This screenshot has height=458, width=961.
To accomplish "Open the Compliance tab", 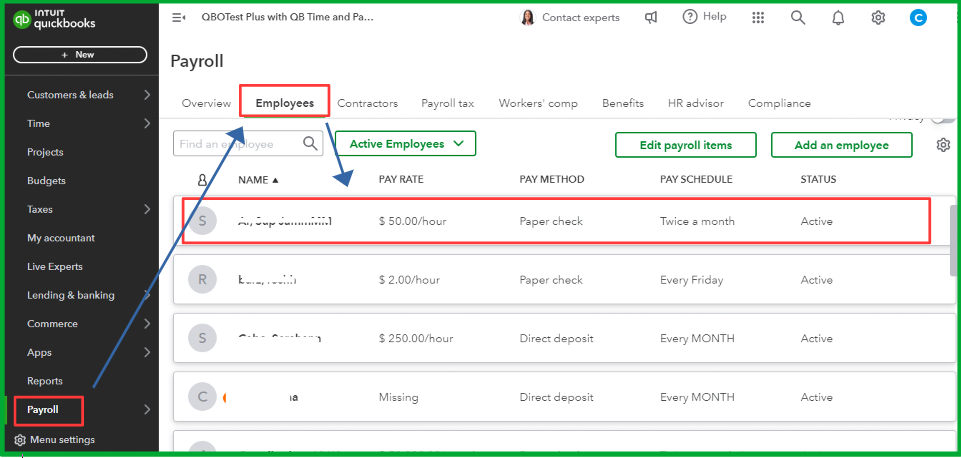I will pos(780,104).
